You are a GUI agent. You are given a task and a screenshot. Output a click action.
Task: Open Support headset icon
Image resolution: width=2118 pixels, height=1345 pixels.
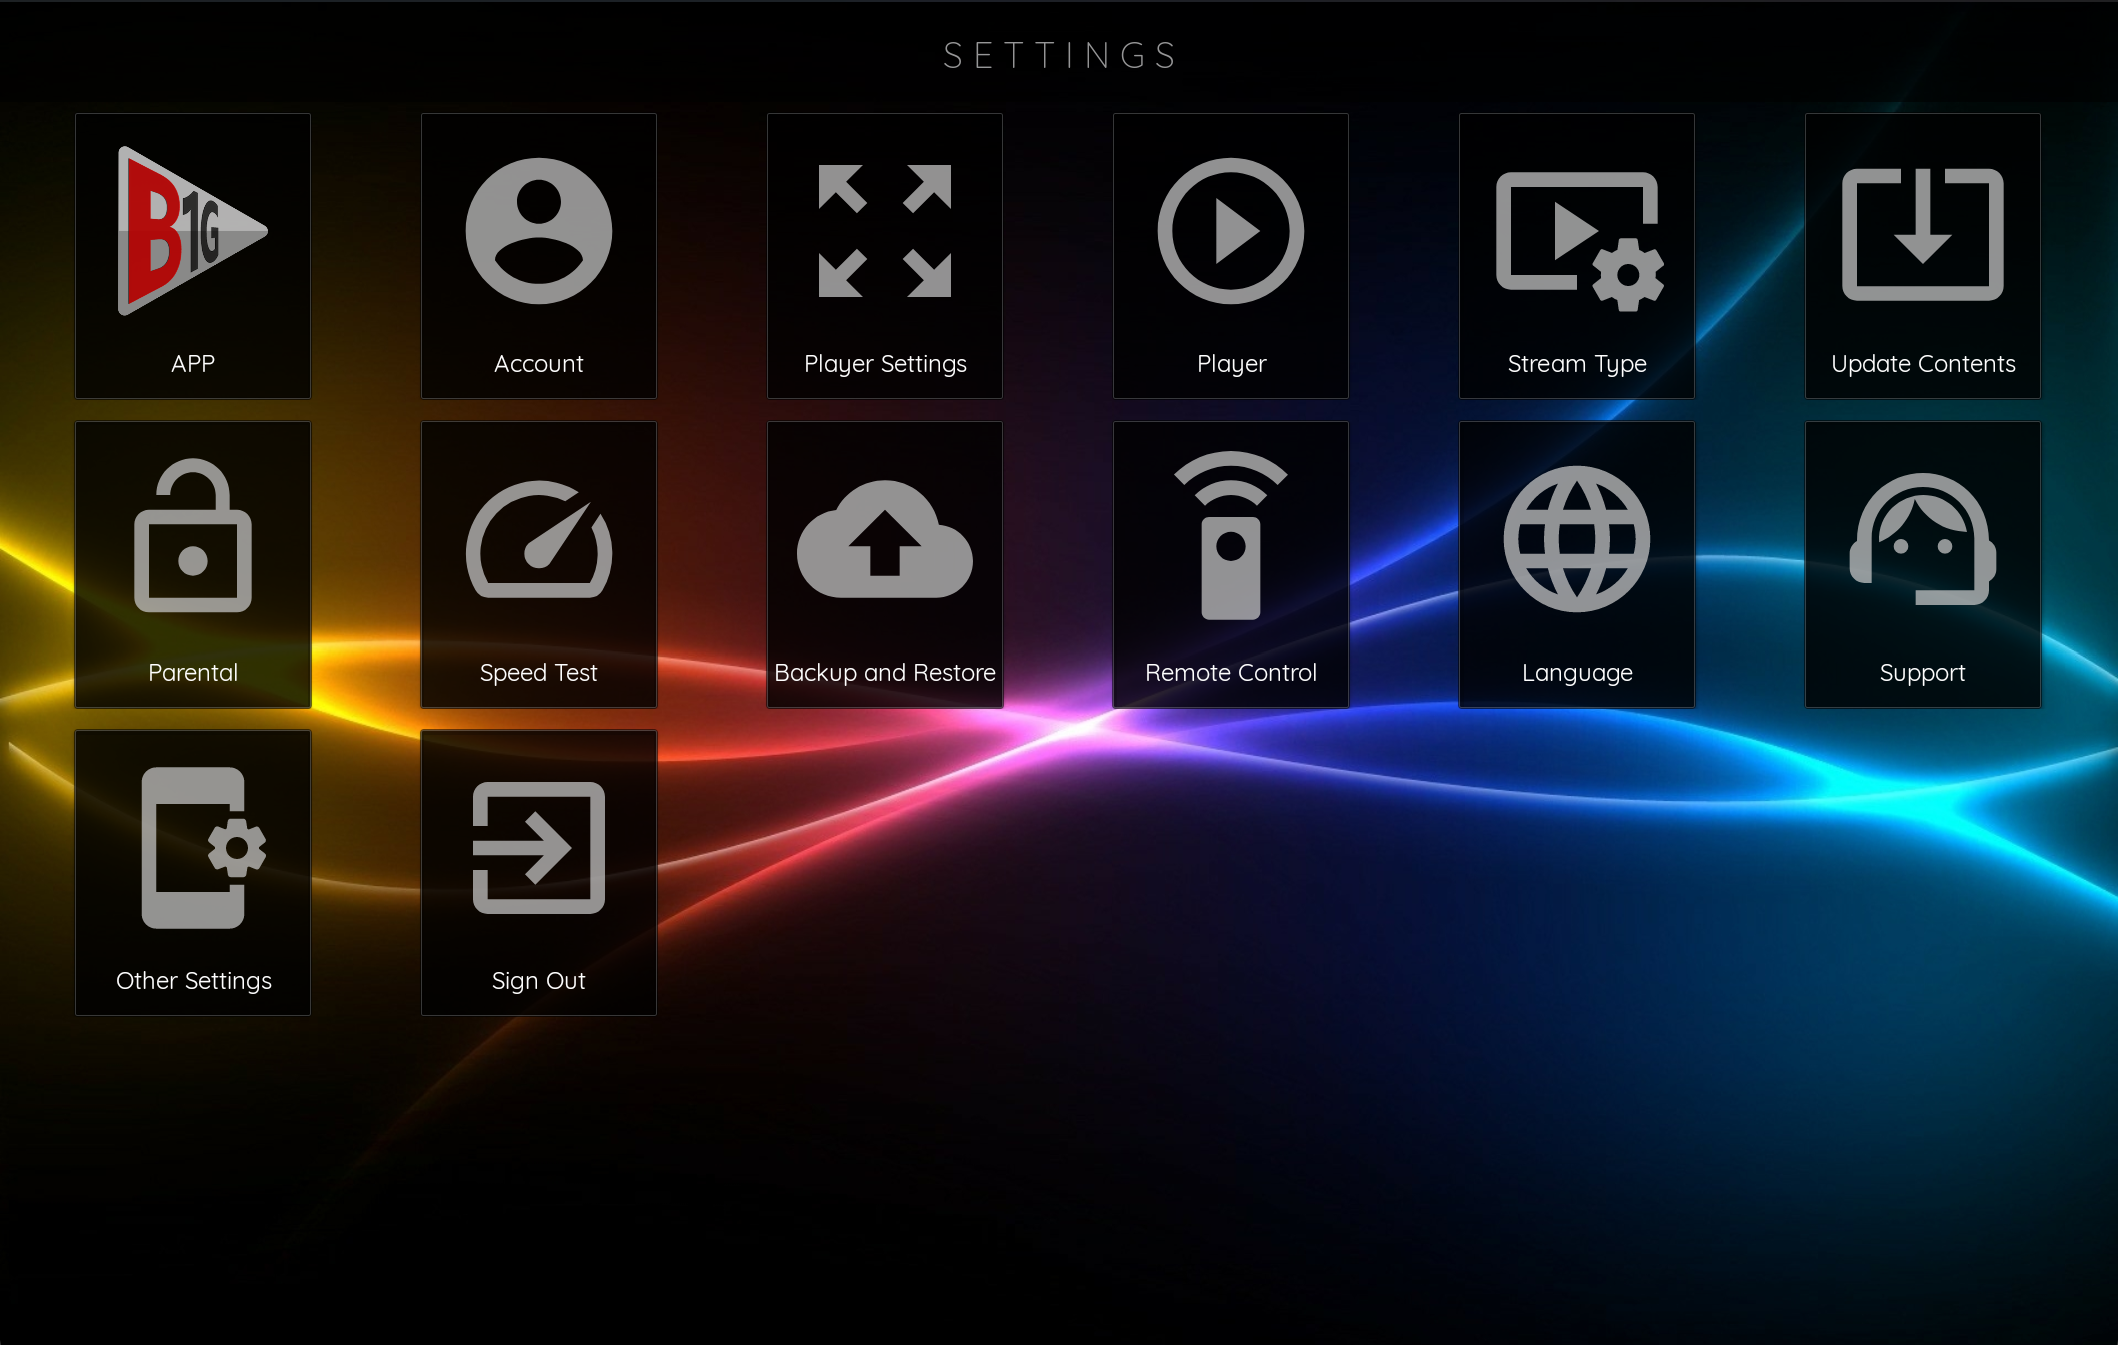tap(1922, 539)
